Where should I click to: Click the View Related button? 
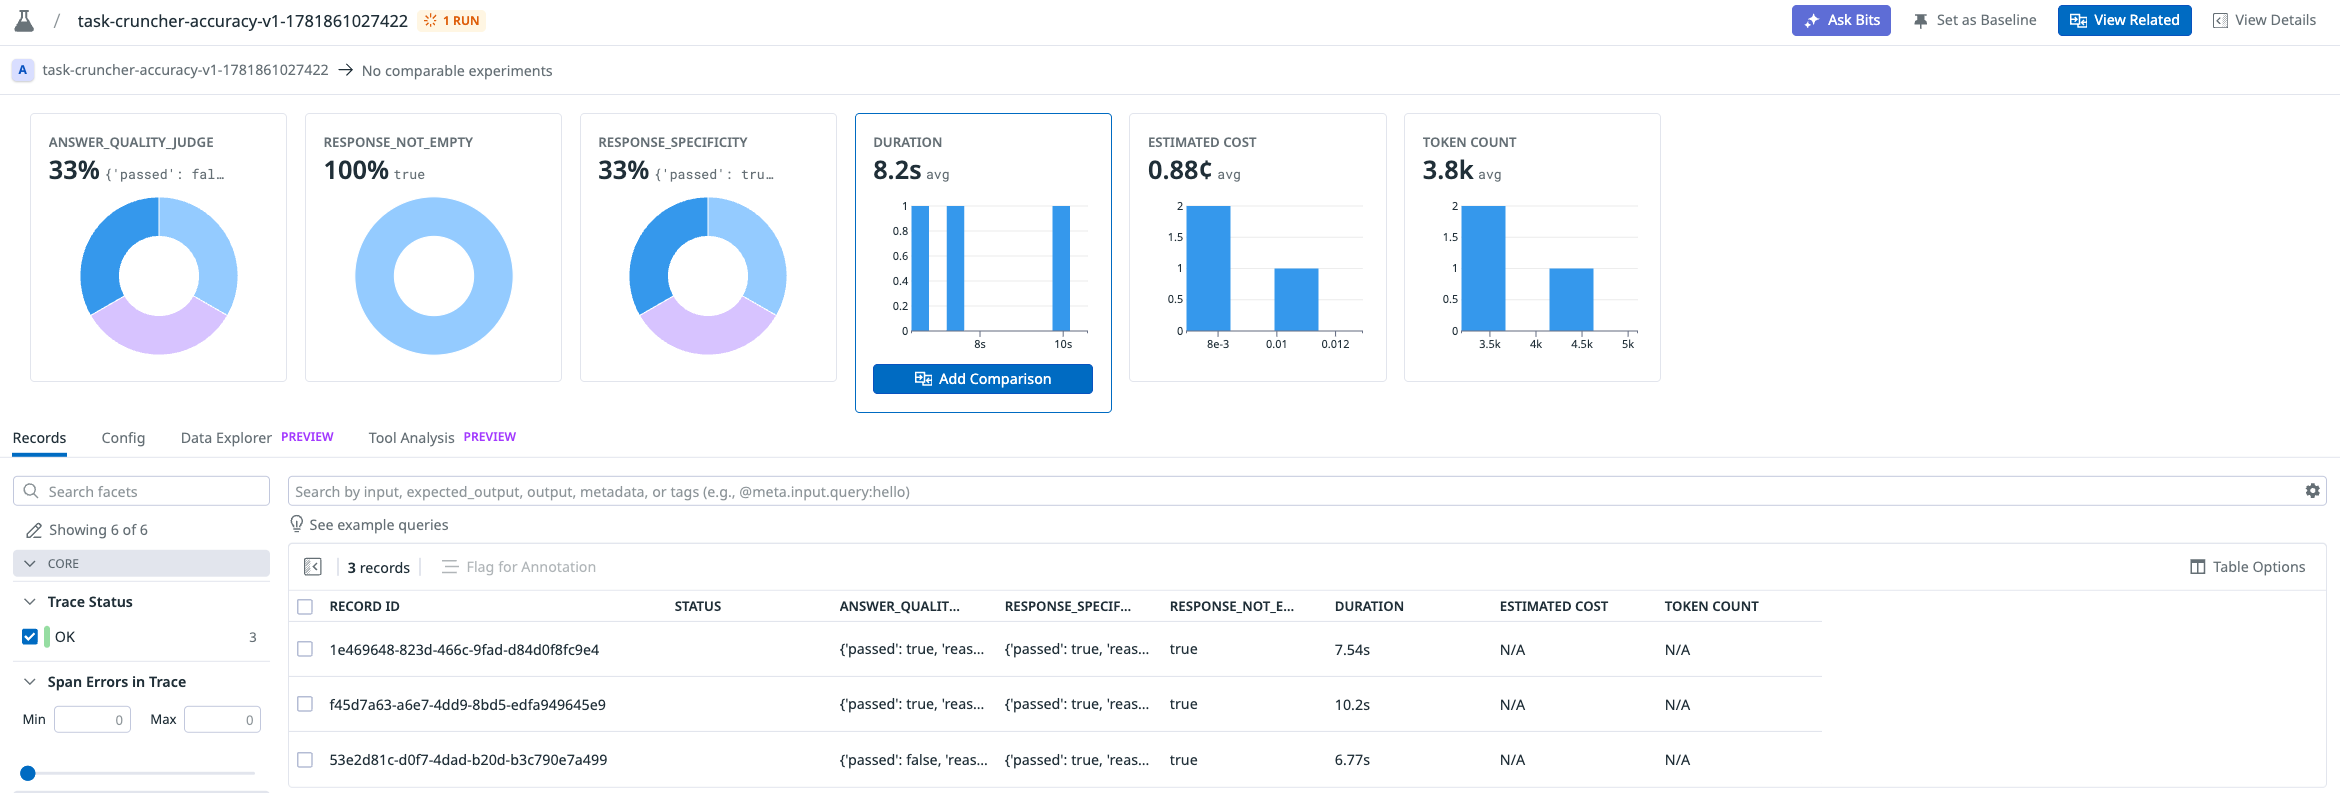2124,20
